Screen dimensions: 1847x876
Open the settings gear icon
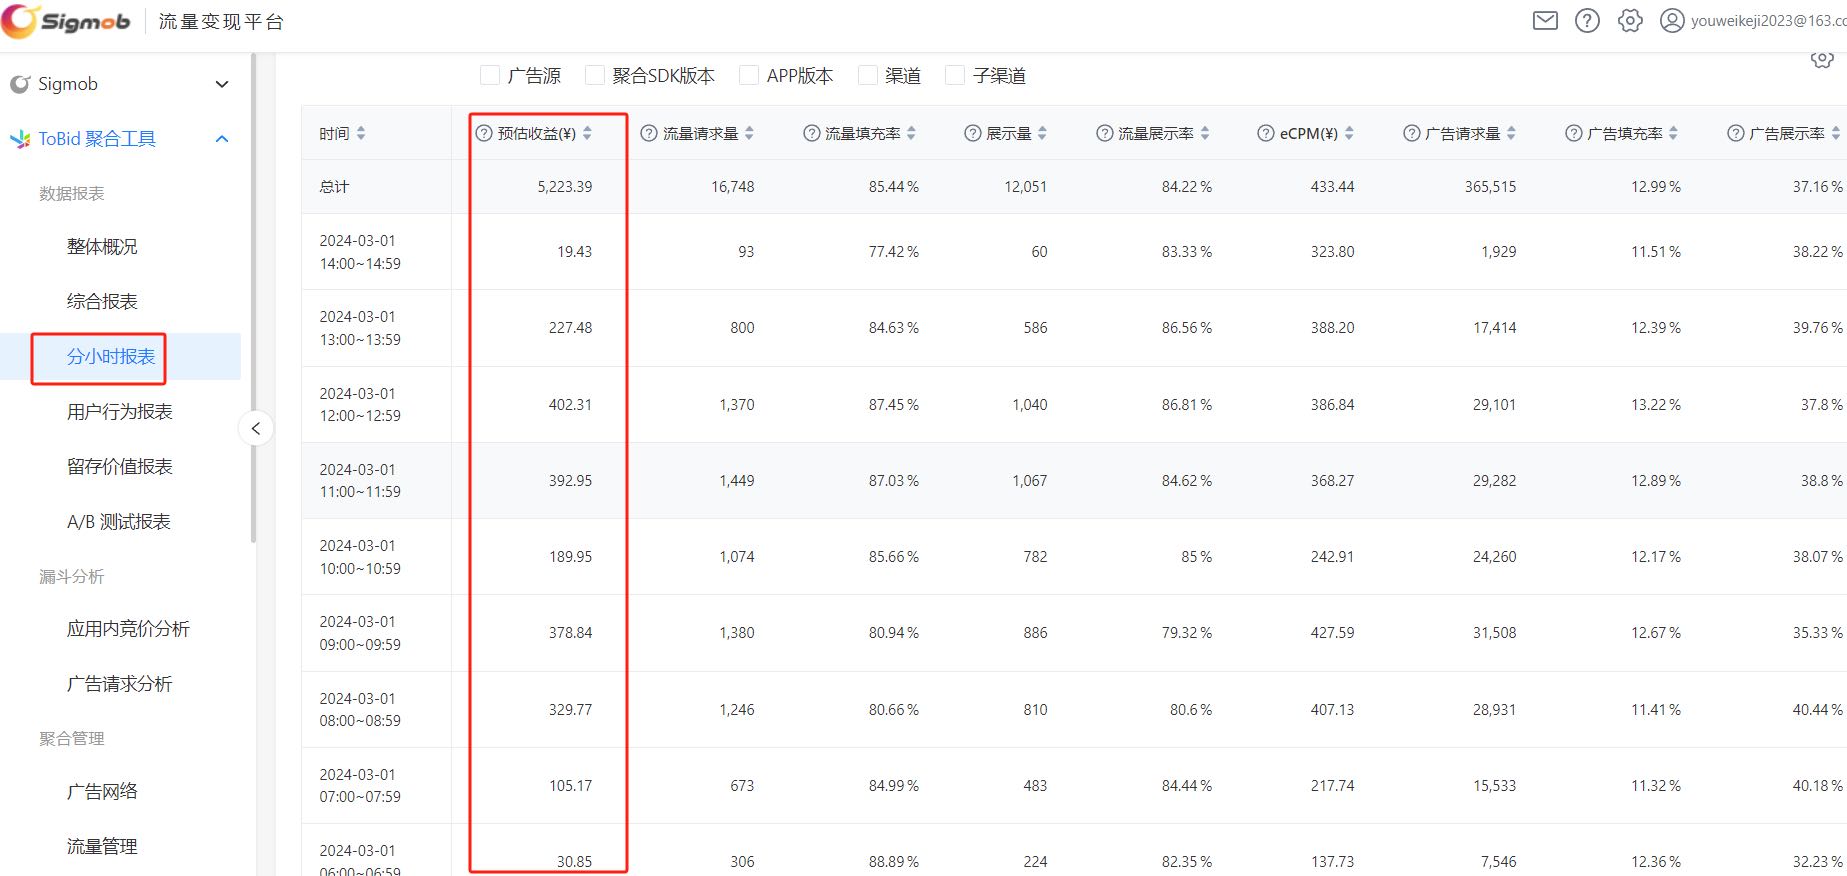tap(1630, 21)
